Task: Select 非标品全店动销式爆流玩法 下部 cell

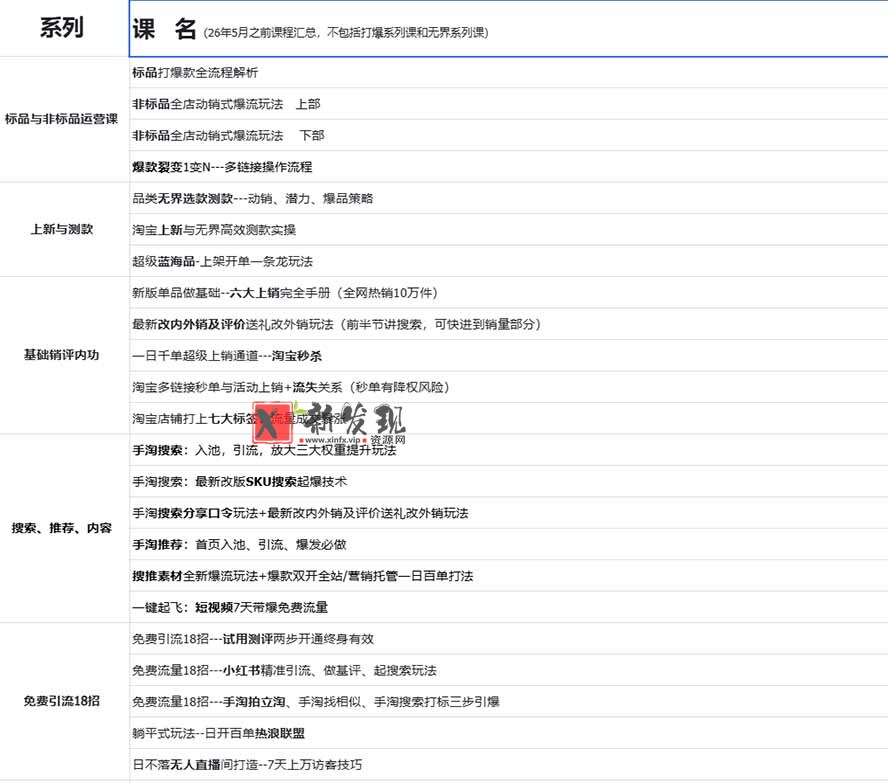Action: [509, 135]
